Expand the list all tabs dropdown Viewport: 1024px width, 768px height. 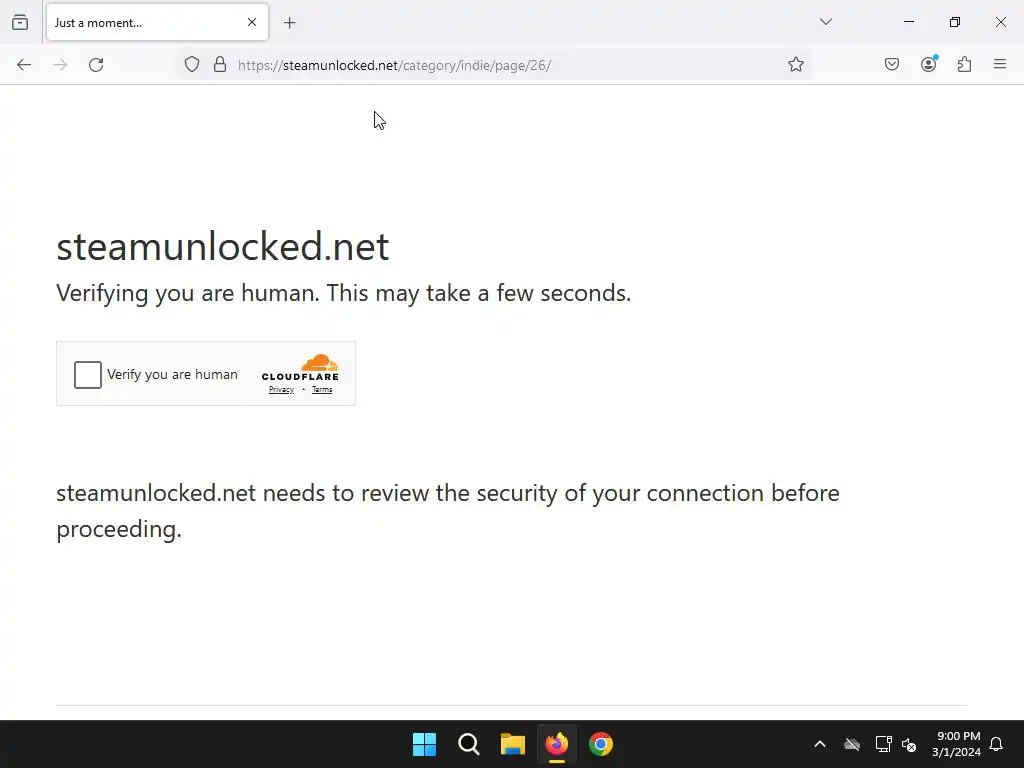(x=826, y=22)
